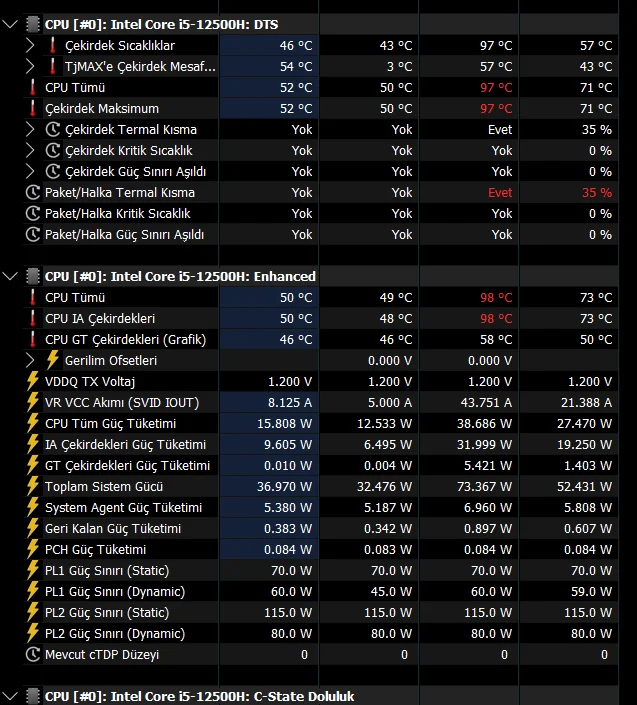
Task: Click the 59.0 W average PL1 Dynamic value
Action: pyautogui.click(x=592, y=592)
